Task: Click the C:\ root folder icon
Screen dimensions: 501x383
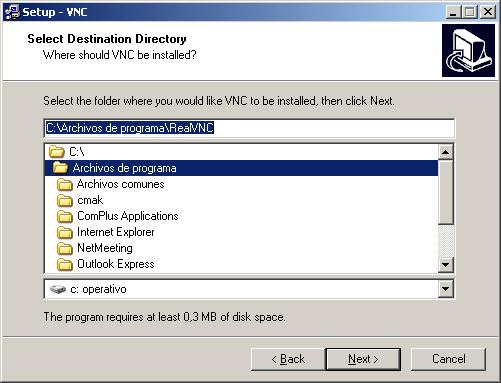Action: 57,152
